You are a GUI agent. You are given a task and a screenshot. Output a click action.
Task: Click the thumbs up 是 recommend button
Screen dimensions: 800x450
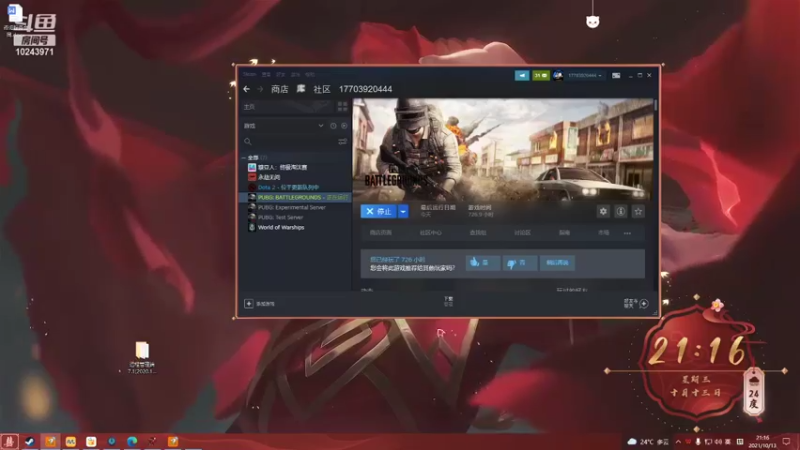(483, 263)
